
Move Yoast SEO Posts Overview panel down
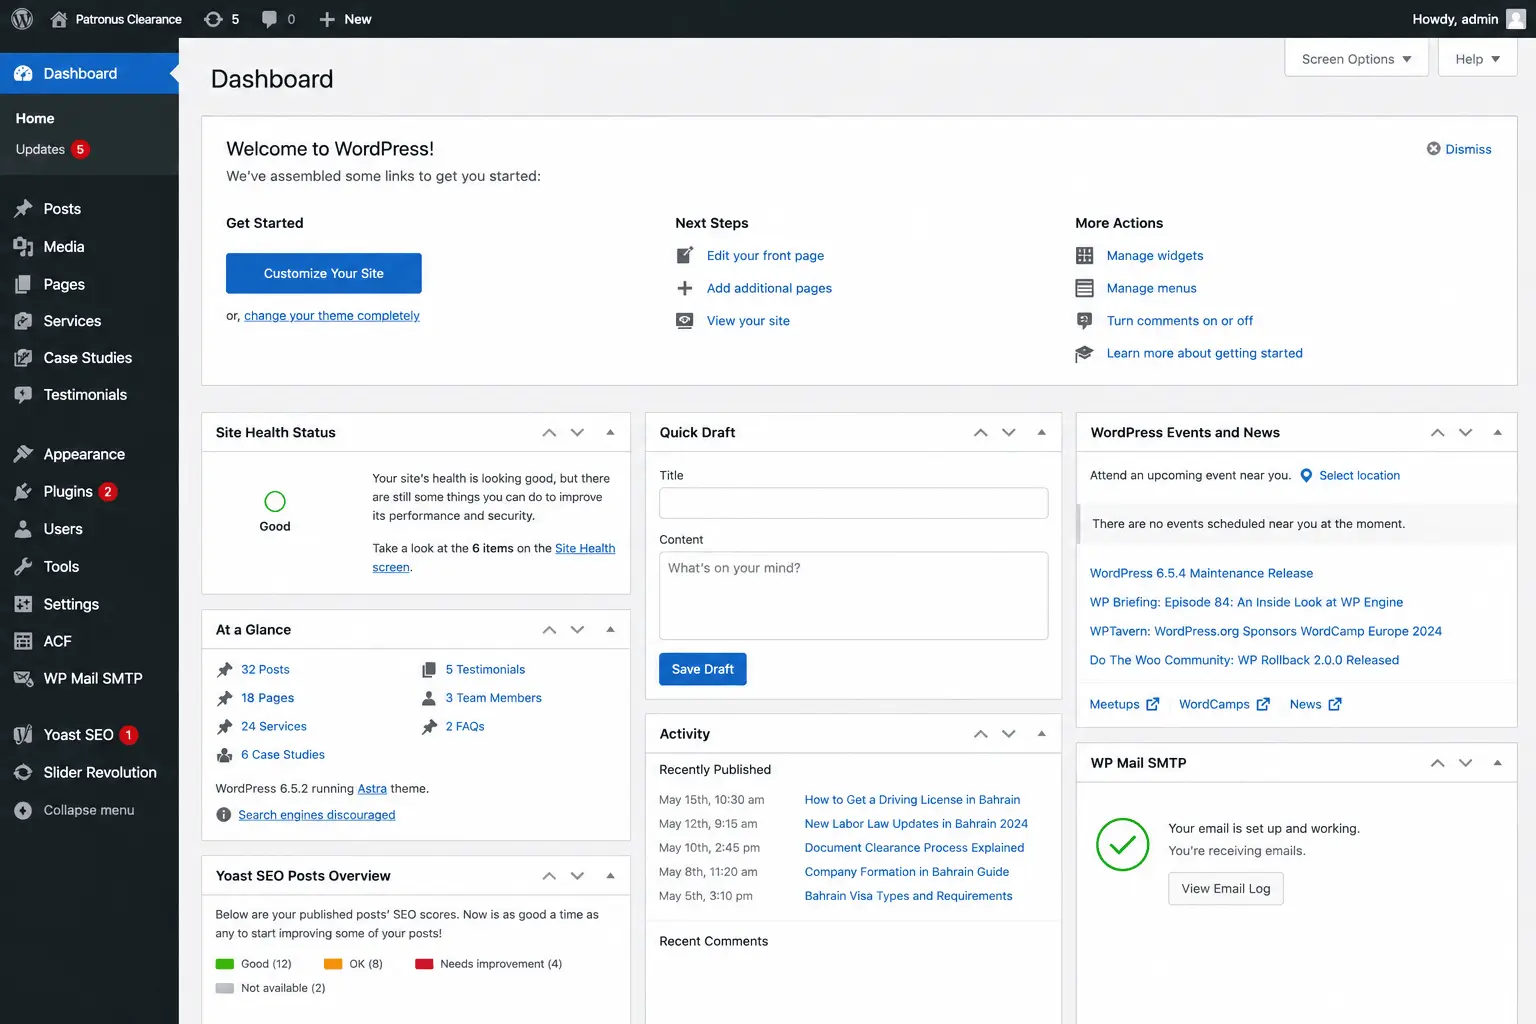click(577, 875)
